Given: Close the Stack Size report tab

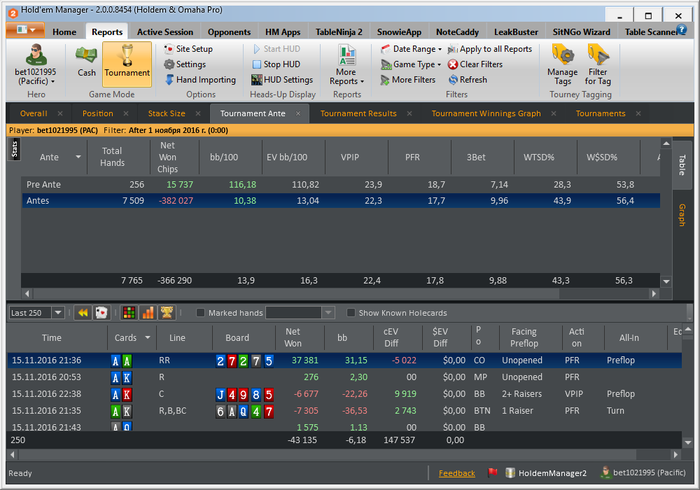Looking at the screenshot, I should click(198, 114).
